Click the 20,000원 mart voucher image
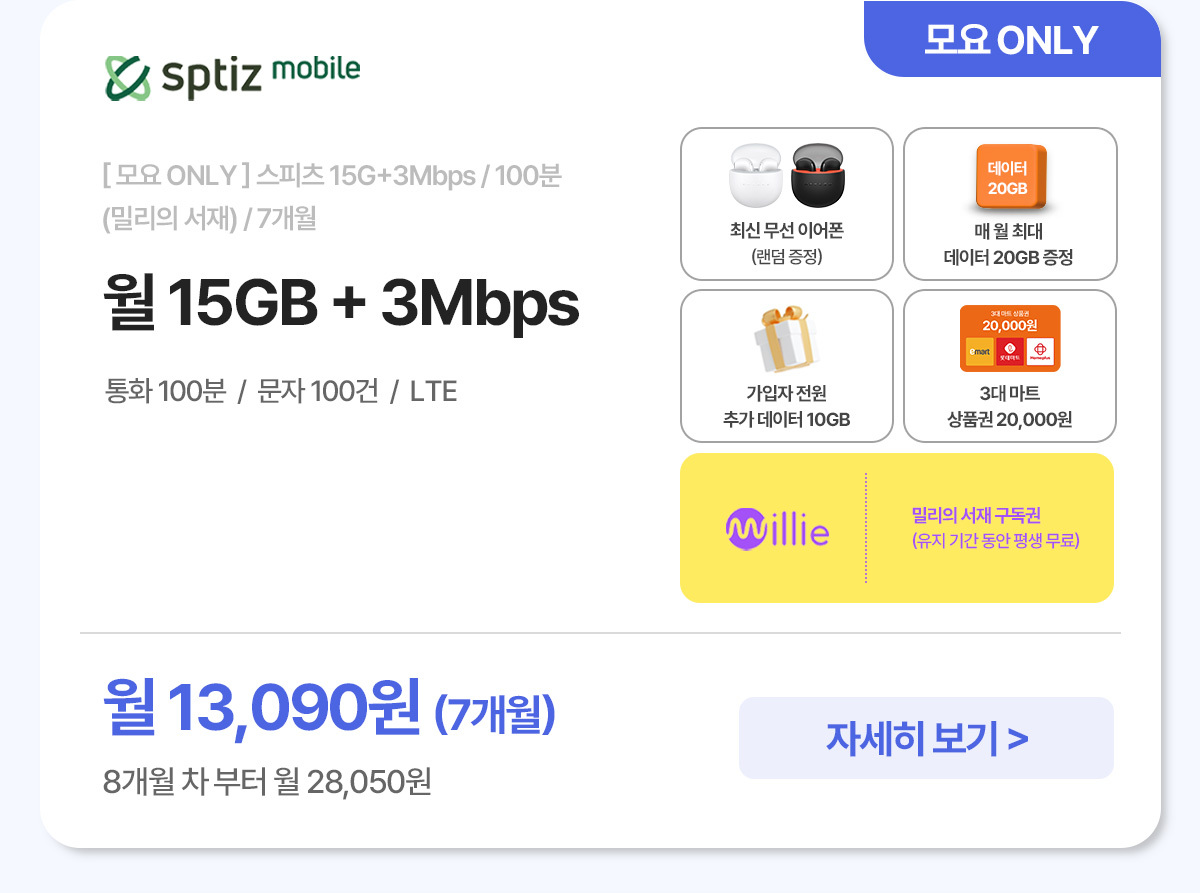The image size is (1200, 893). tap(1009, 338)
